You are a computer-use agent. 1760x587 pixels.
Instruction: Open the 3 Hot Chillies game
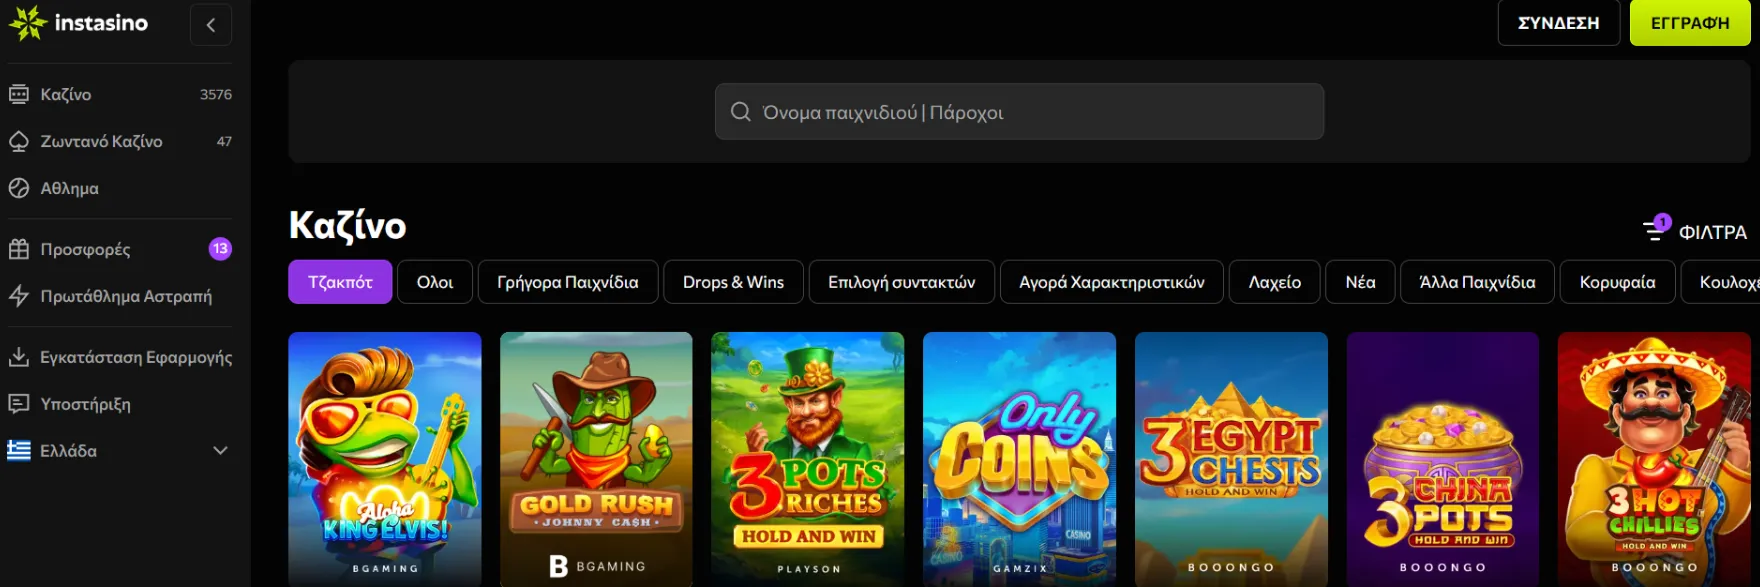pos(1654,459)
